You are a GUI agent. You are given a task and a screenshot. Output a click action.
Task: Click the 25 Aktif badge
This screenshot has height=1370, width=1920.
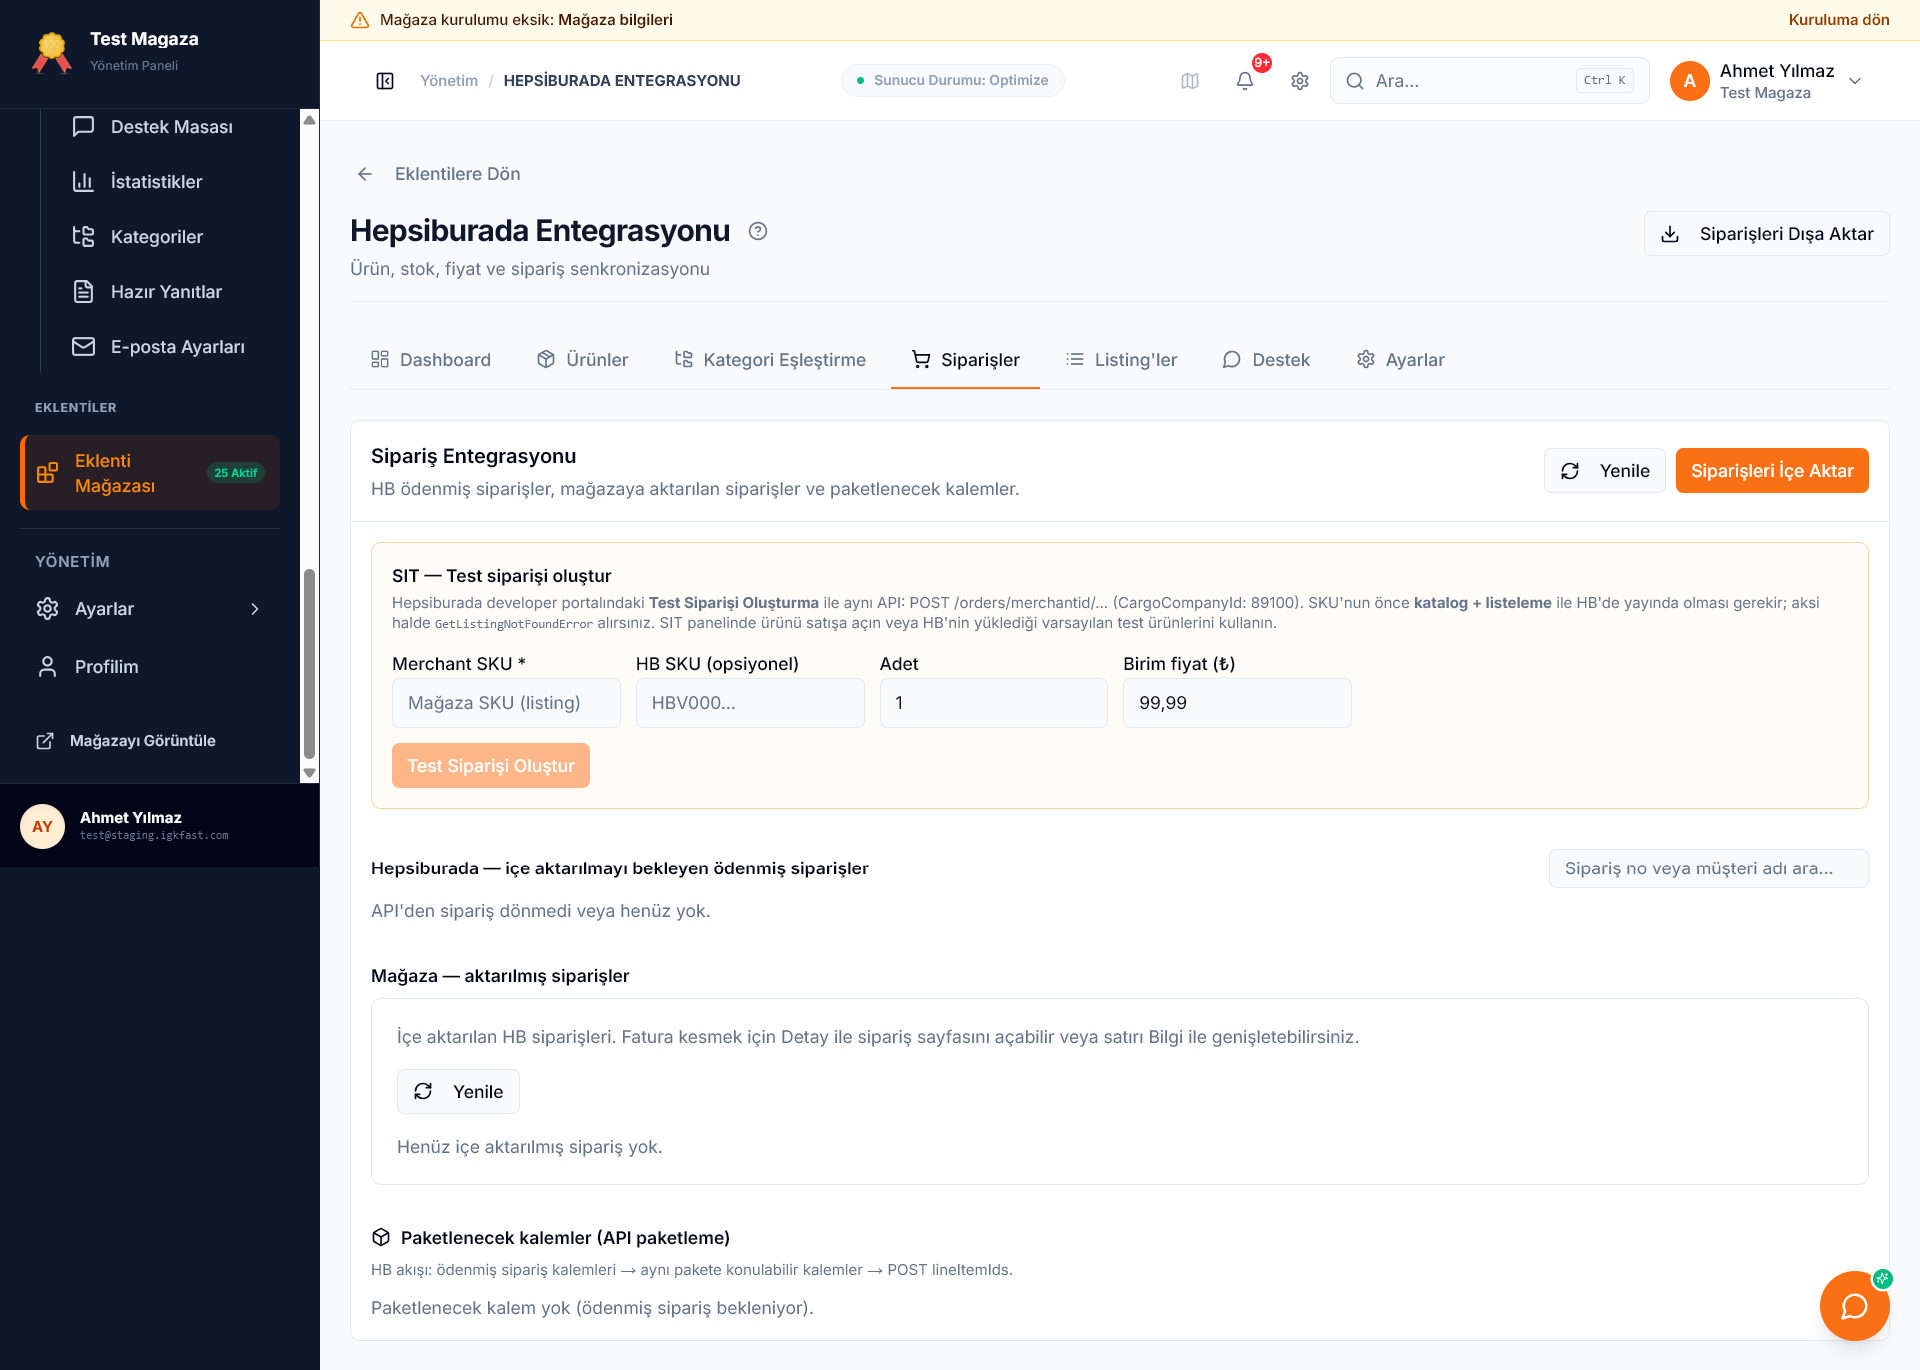(x=236, y=473)
